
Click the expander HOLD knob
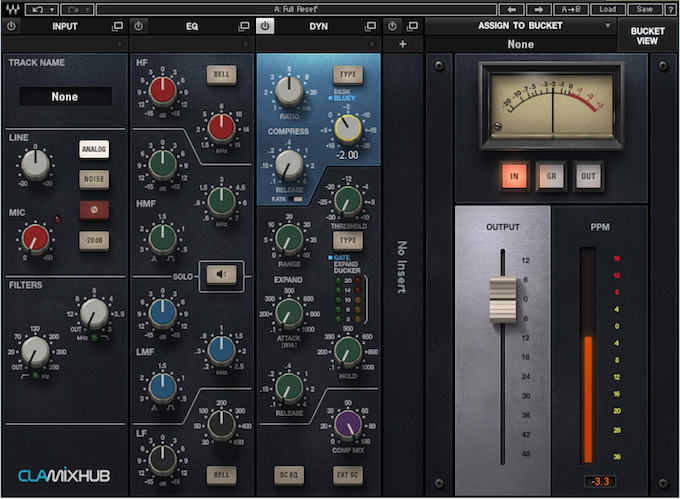coord(348,350)
